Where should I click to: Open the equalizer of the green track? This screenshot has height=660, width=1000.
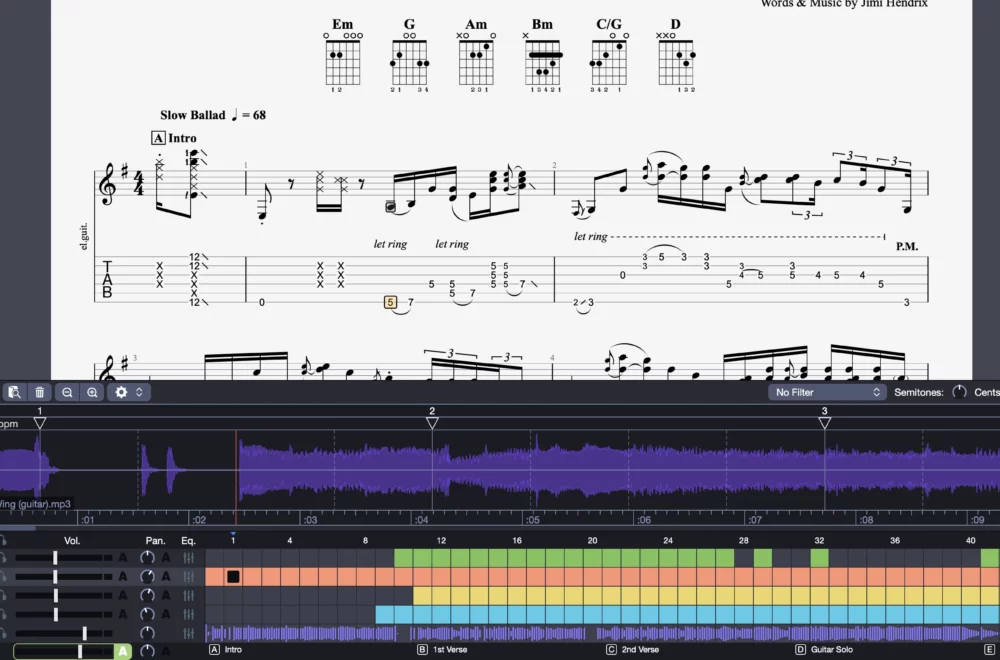(188, 558)
